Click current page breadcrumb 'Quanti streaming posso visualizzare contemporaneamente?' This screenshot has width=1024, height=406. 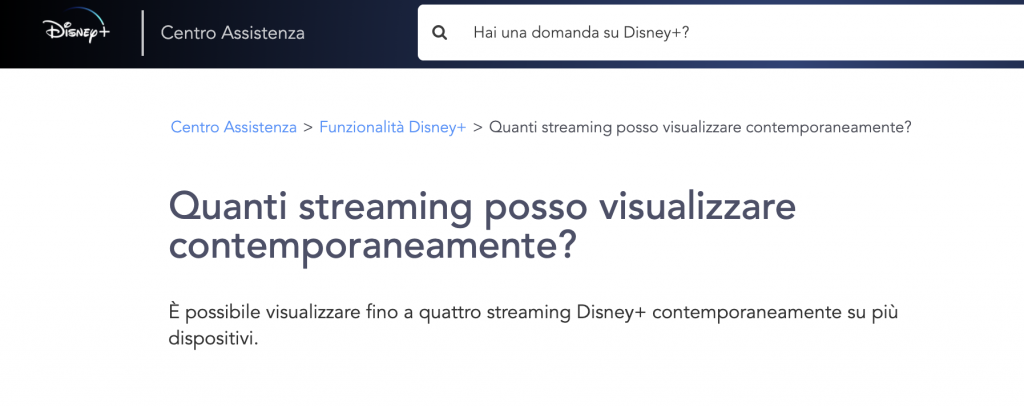pyautogui.click(x=699, y=127)
